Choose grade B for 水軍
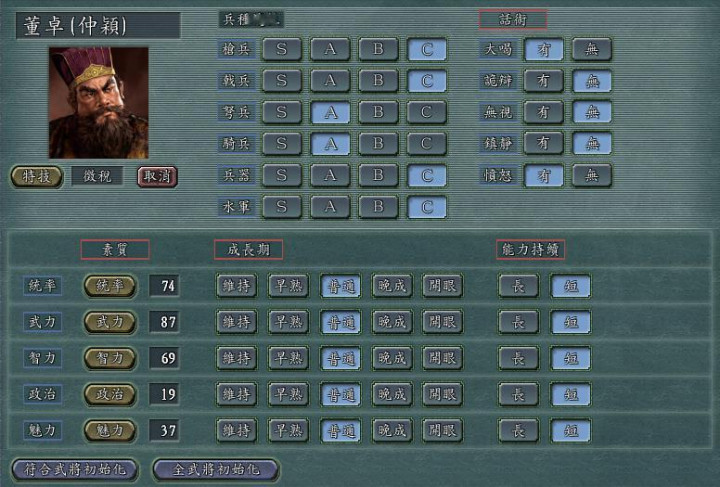720x487 pixels. pos(378,207)
